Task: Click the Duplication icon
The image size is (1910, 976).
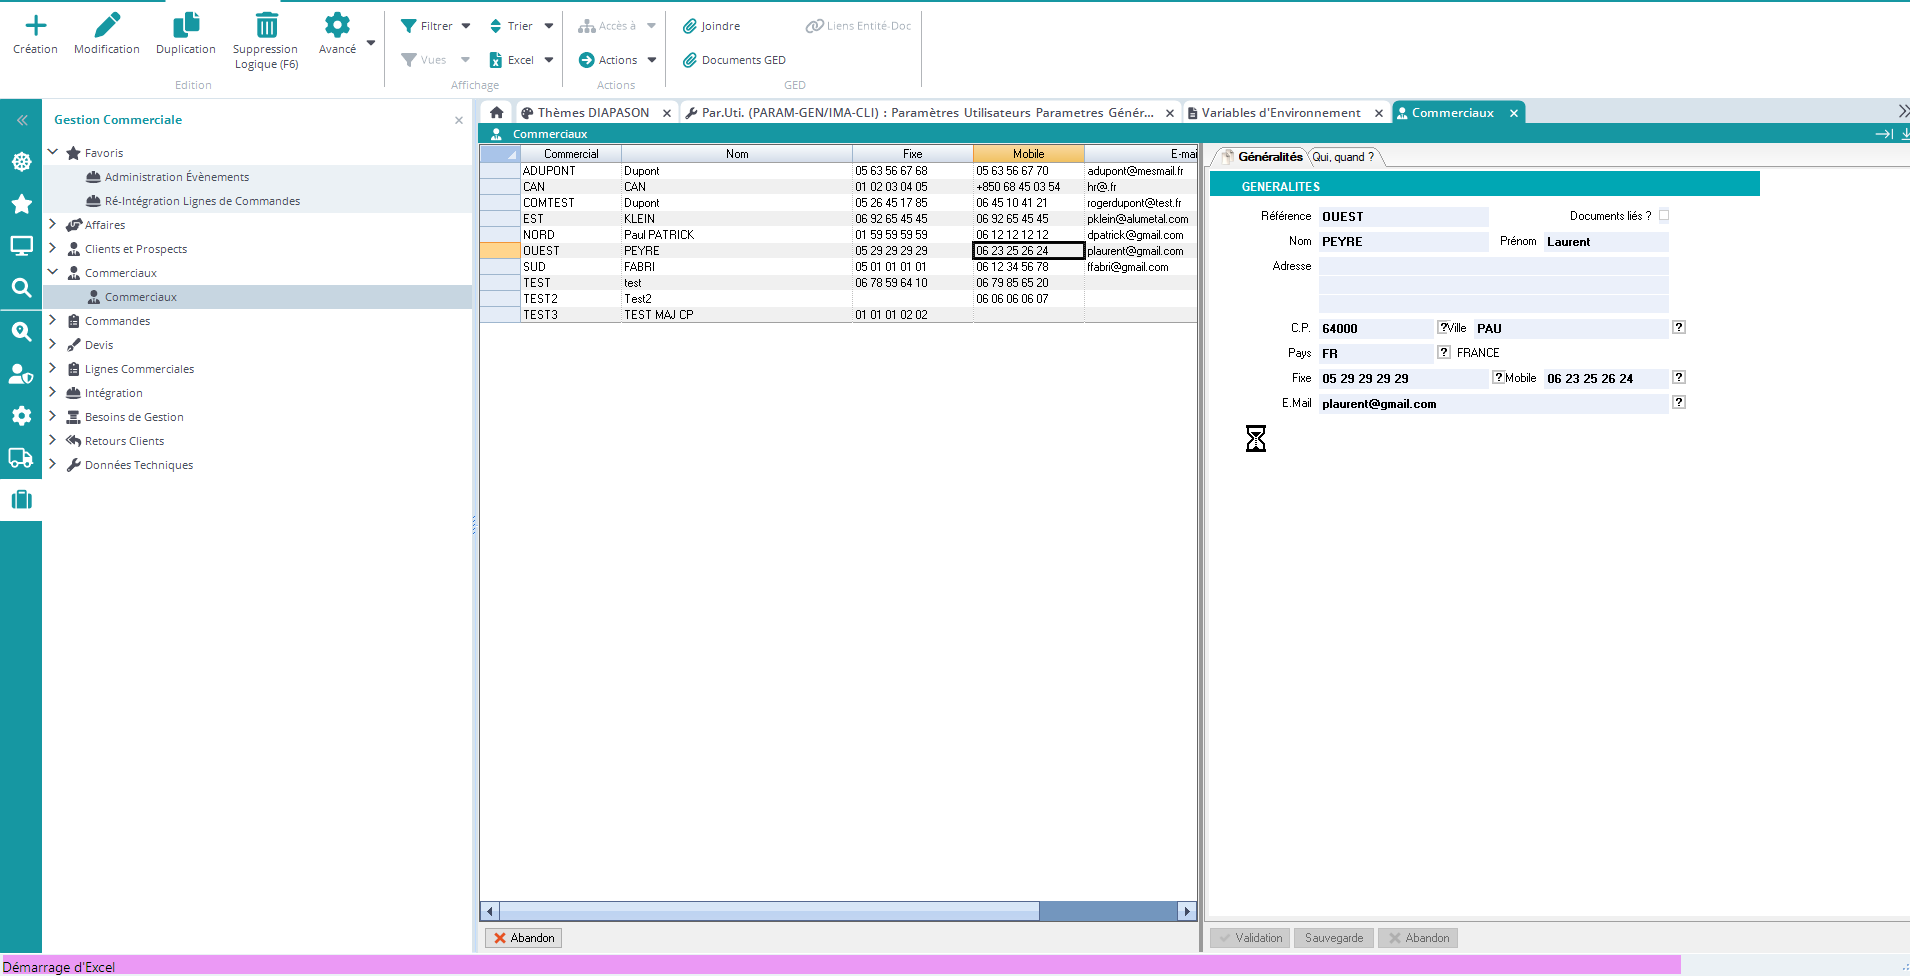Action: click(x=186, y=26)
